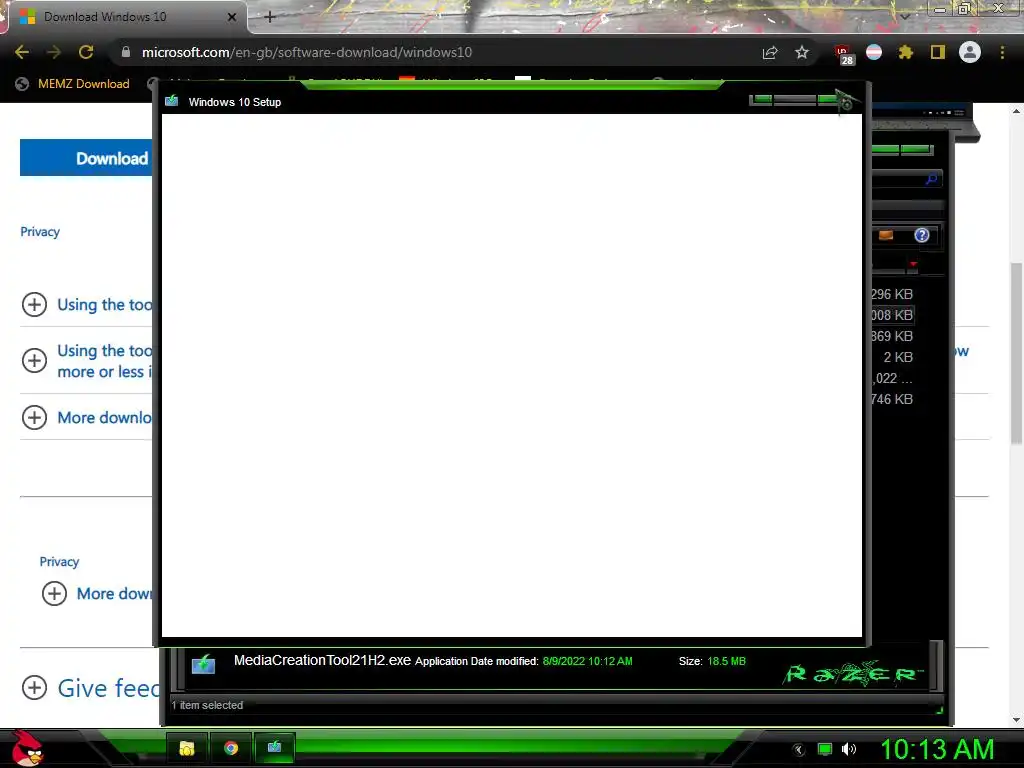Open the uBlock extension showing 28
Image resolution: width=1024 pixels, height=768 pixels.
(844, 54)
